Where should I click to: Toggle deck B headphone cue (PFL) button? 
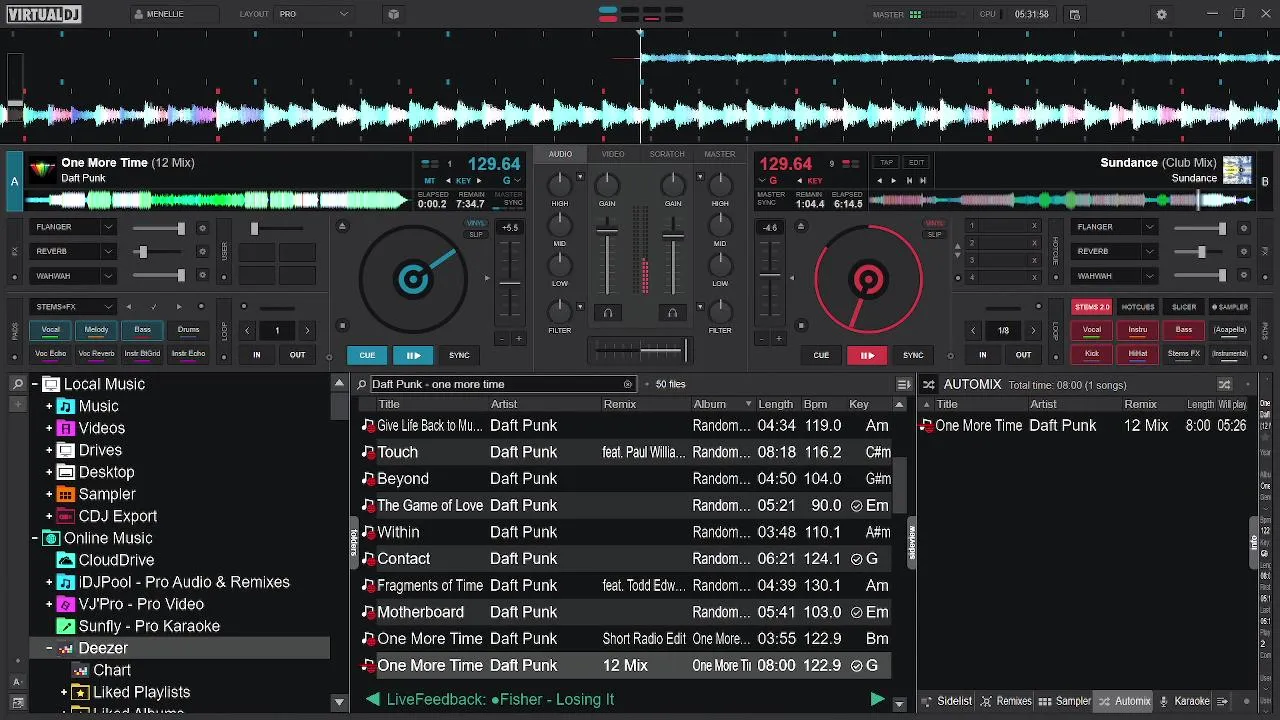pos(672,313)
